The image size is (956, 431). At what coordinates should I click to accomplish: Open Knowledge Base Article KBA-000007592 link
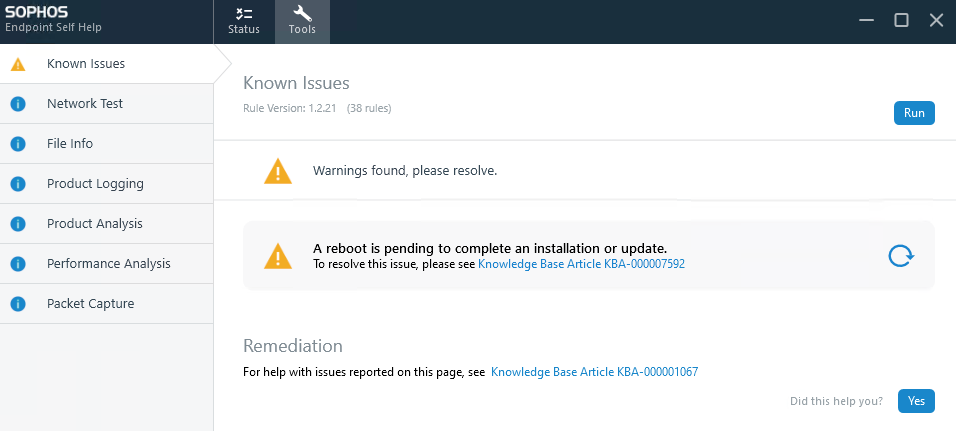click(581, 265)
